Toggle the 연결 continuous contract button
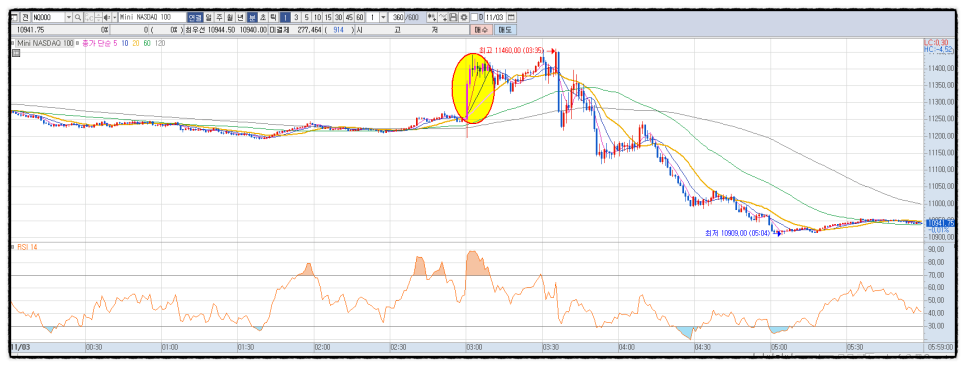Image resolution: width=966 pixels, height=367 pixels. pyautogui.click(x=195, y=17)
